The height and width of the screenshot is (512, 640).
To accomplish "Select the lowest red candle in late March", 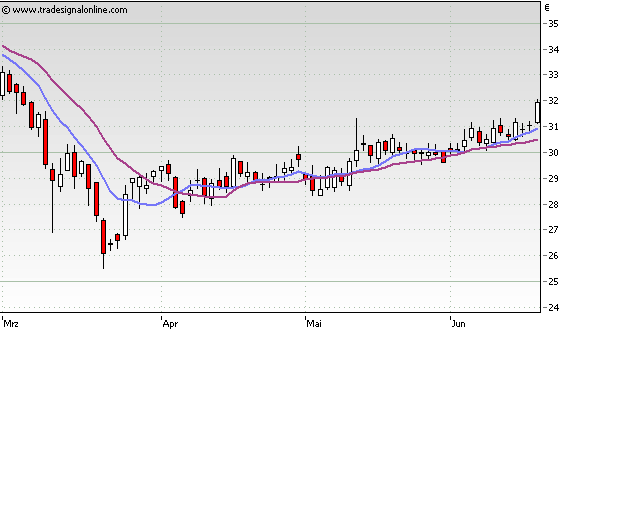I will tap(103, 237).
